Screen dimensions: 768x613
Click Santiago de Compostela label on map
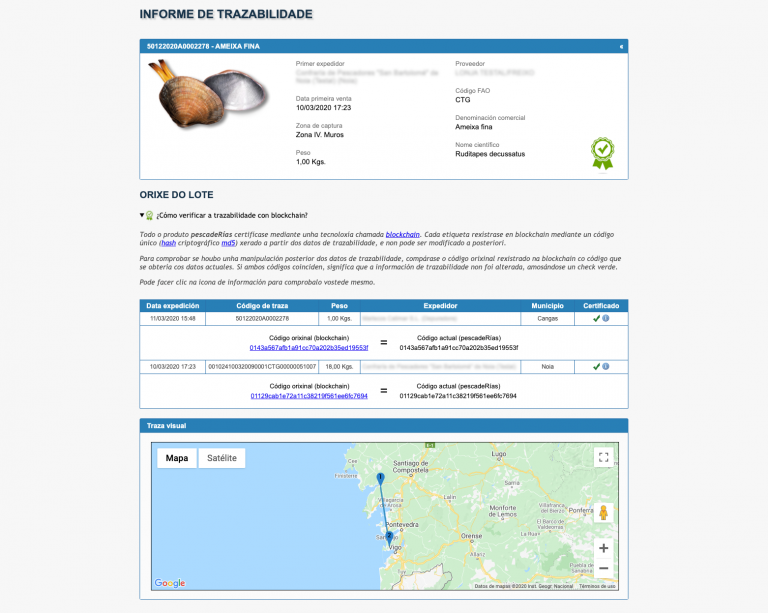[410, 466]
